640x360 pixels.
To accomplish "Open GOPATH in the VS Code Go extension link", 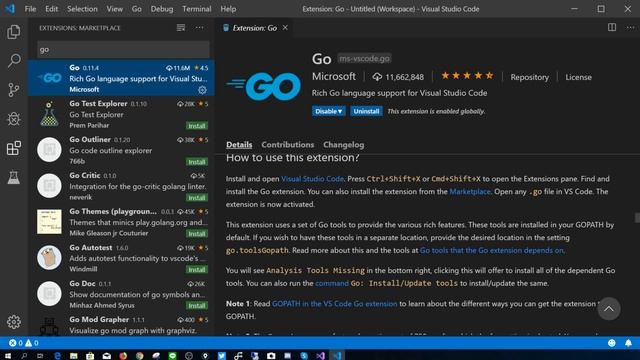I will 334,304.
